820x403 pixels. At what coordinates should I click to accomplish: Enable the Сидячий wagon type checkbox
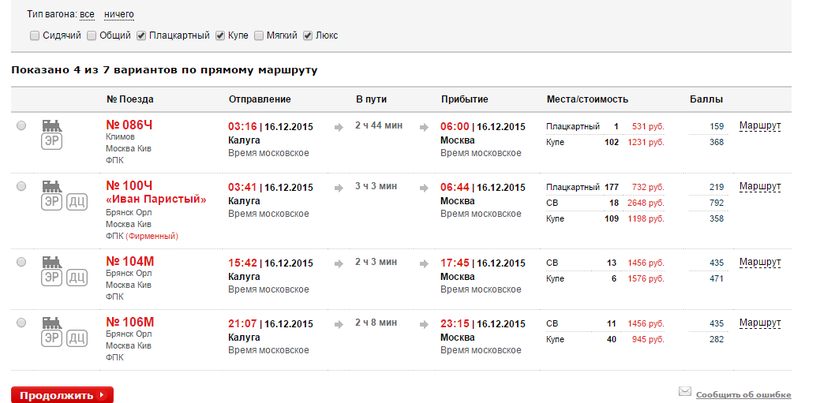tap(35, 36)
